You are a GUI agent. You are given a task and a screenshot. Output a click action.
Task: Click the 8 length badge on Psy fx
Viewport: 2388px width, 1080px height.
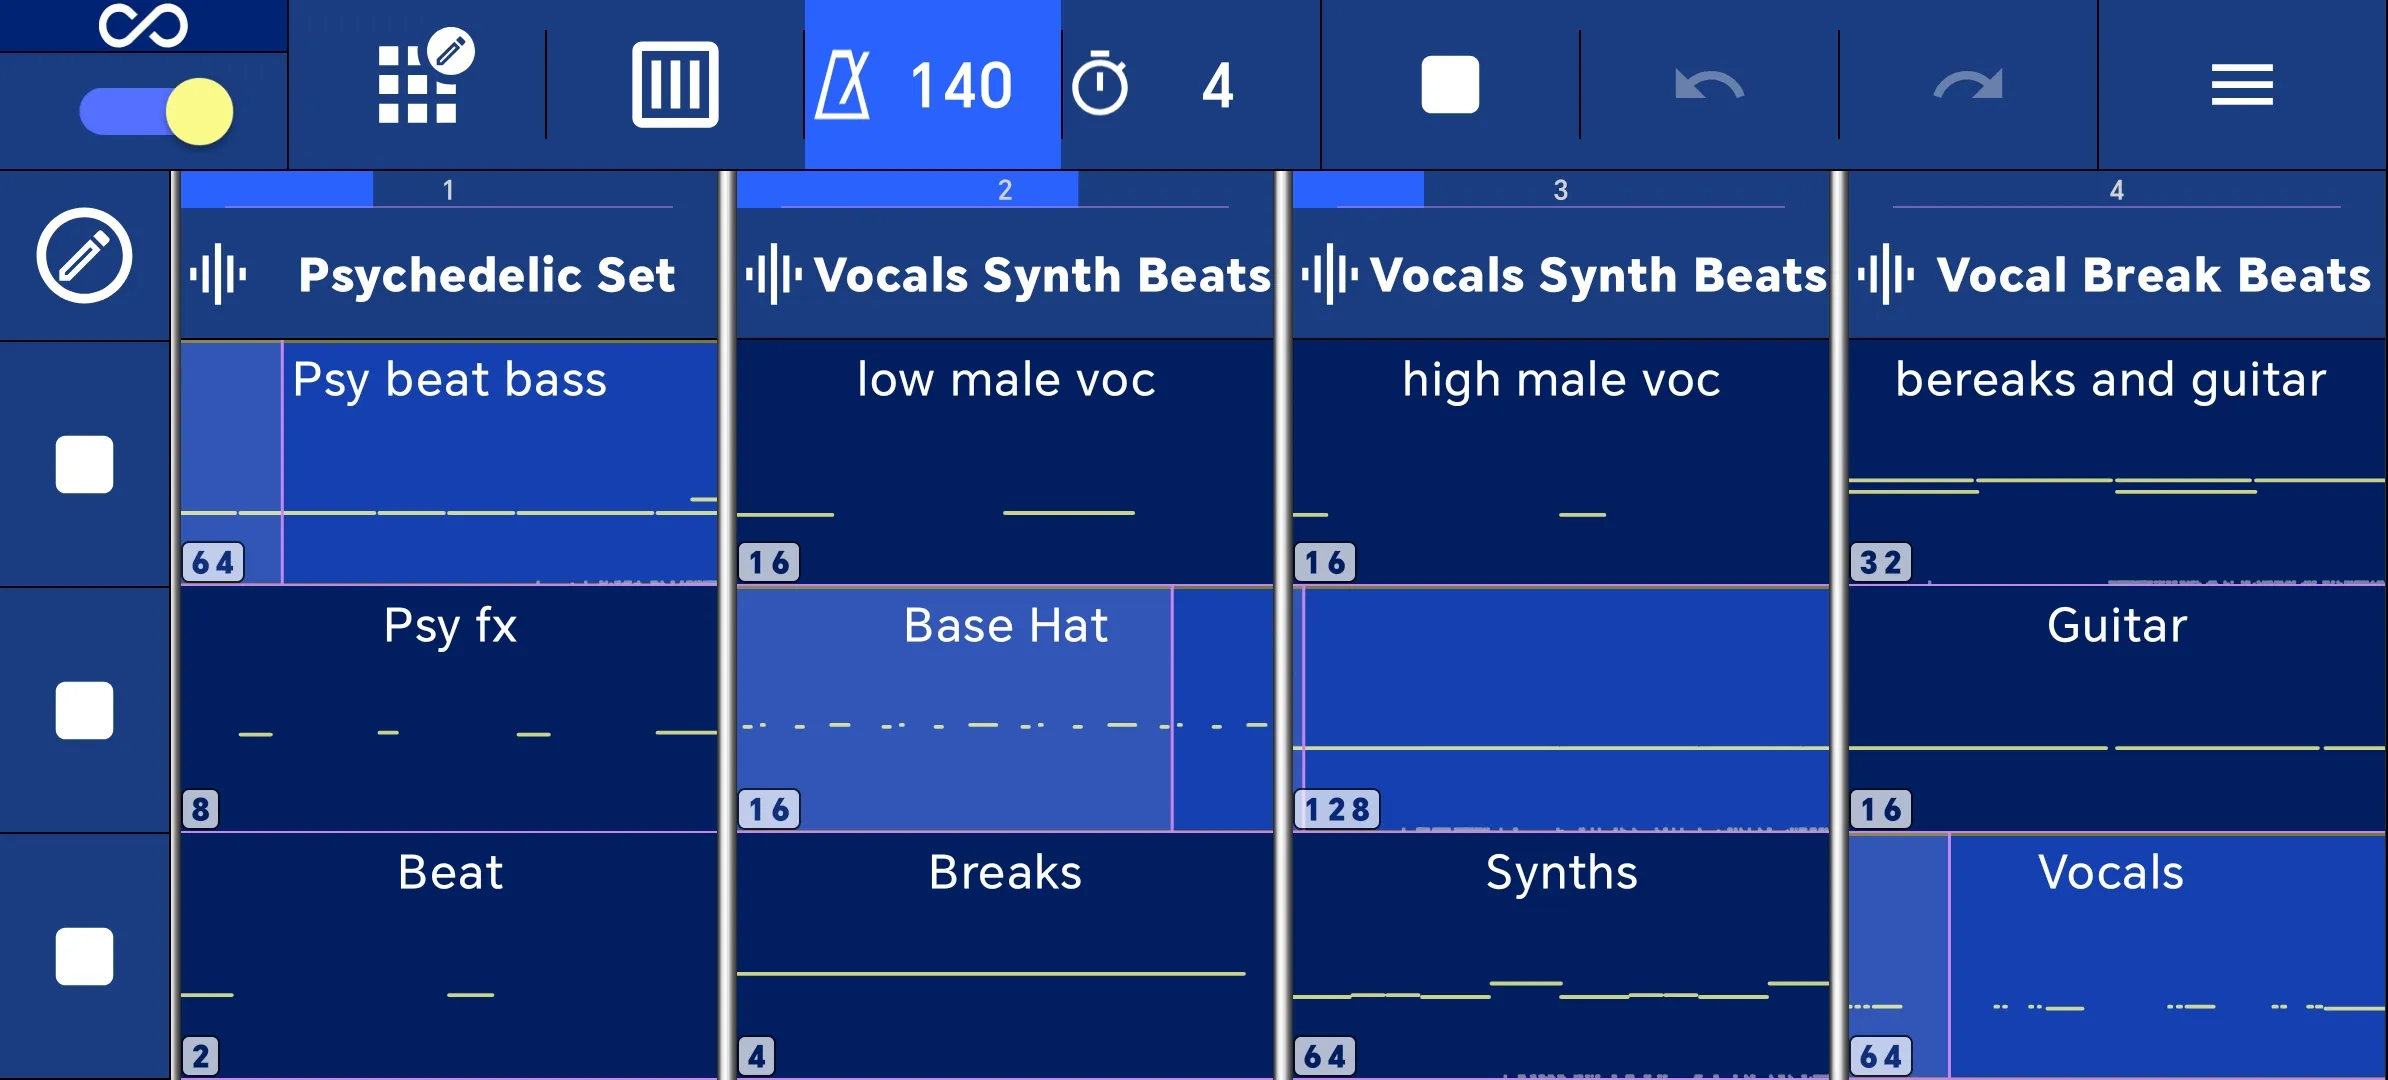click(x=200, y=808)
